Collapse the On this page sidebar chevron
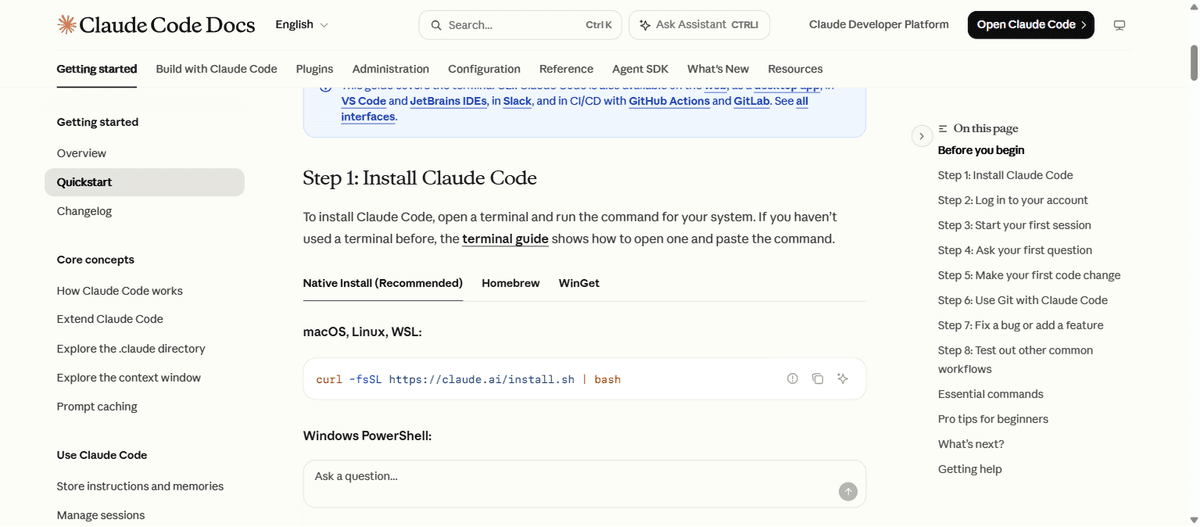The width and height of the screenshot is (1200, 527). (x=921, y=136)
